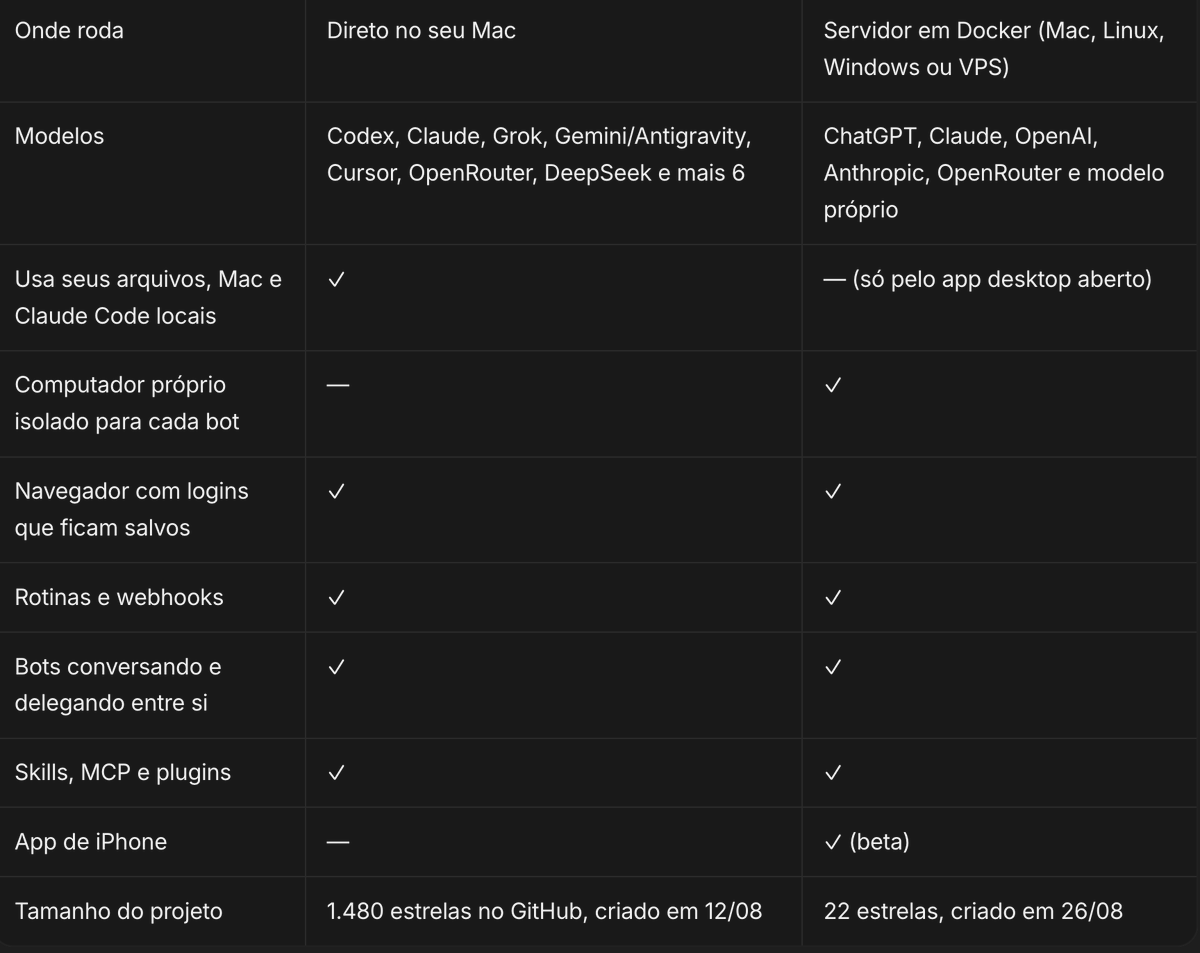Select the 'Servidor em Docker' cell text
This screenshot has width=1200, height=953.
pyautogui.click(x=994, y=49)
